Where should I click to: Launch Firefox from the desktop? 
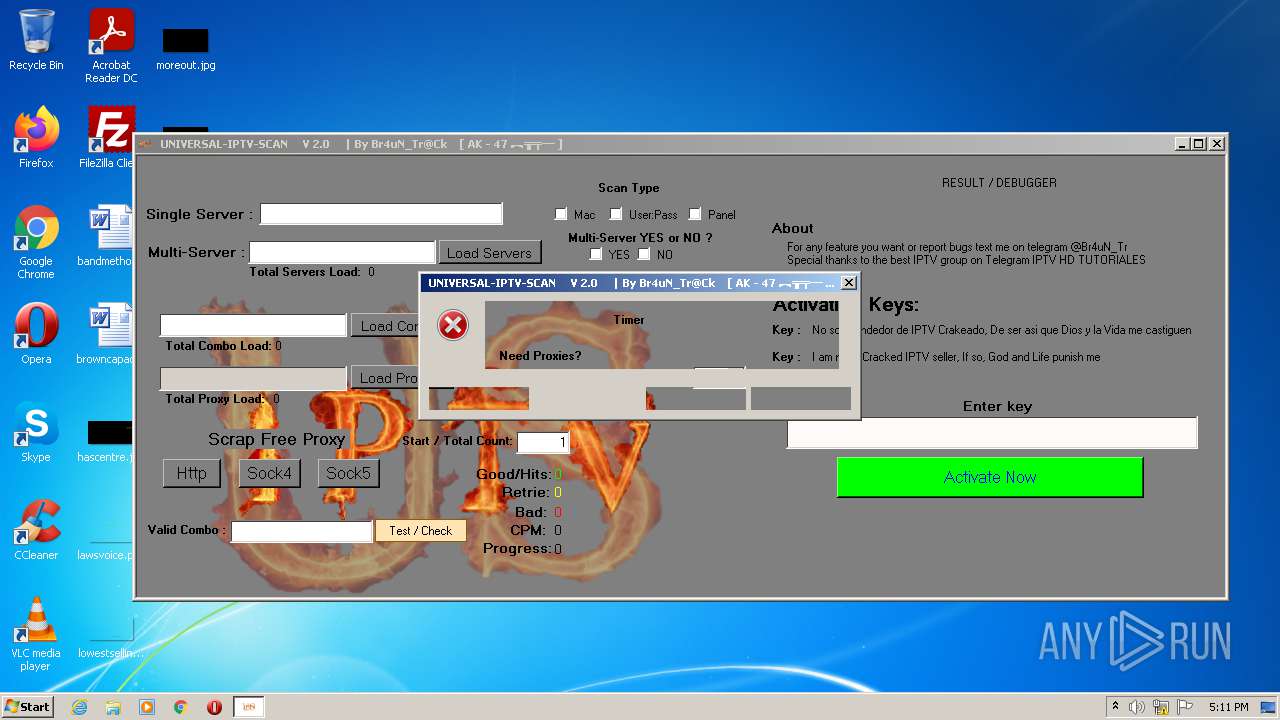(36, 137)
